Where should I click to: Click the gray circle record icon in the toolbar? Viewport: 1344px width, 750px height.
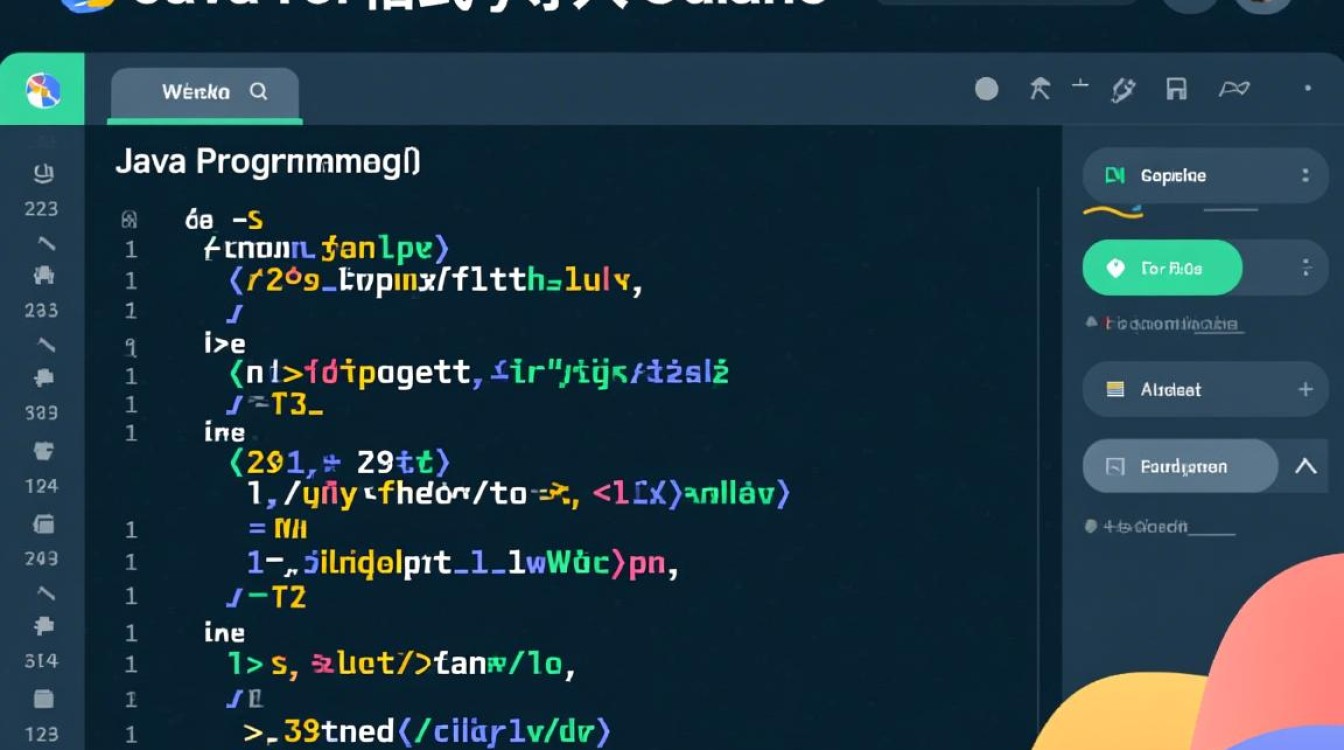pyautogui.click(x=987, y=89)
